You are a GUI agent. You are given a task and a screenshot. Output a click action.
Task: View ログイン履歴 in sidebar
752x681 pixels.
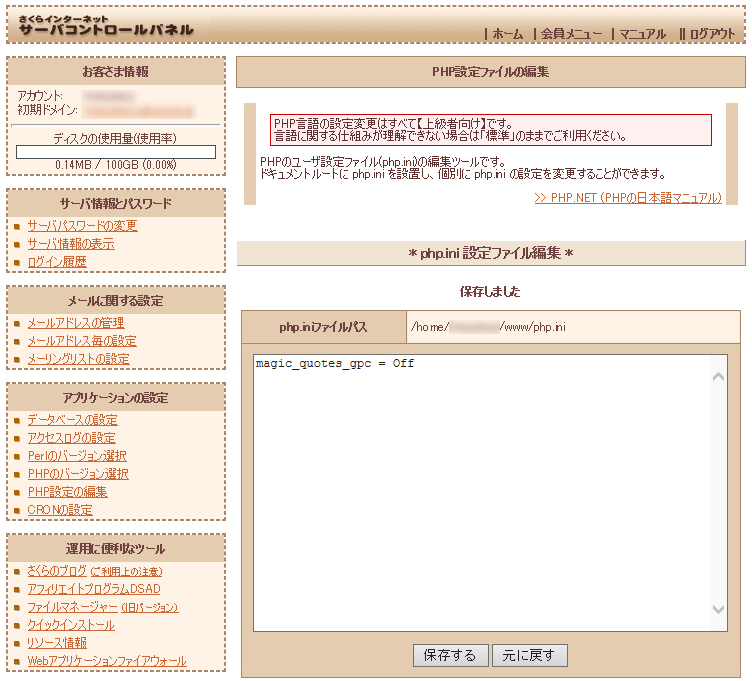pyautogui.click(x=57, y=262)
